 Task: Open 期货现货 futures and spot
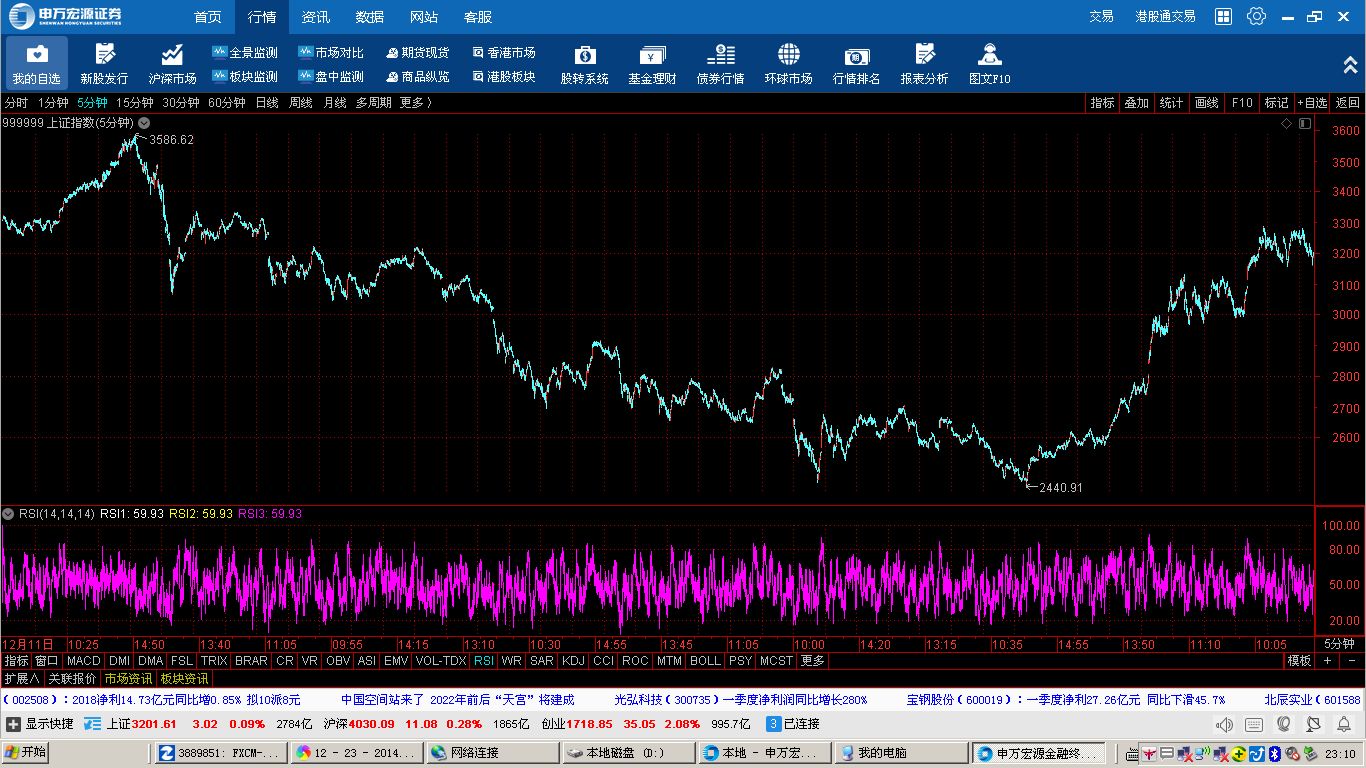click(417, 52)
